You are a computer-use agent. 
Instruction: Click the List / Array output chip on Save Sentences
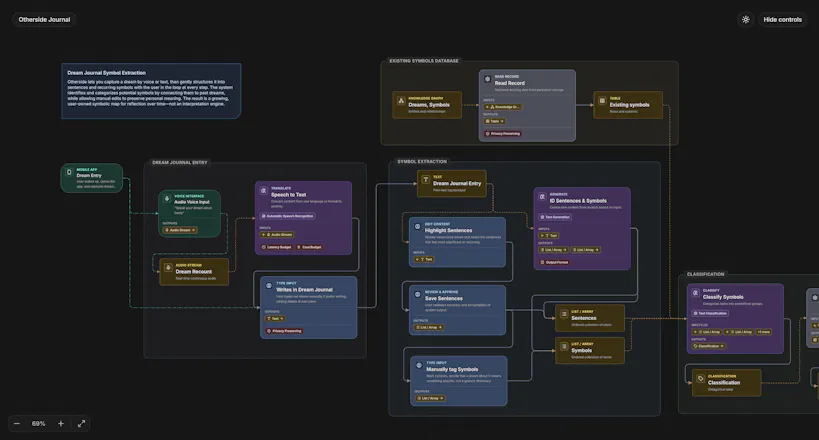[x=429, y=327]
